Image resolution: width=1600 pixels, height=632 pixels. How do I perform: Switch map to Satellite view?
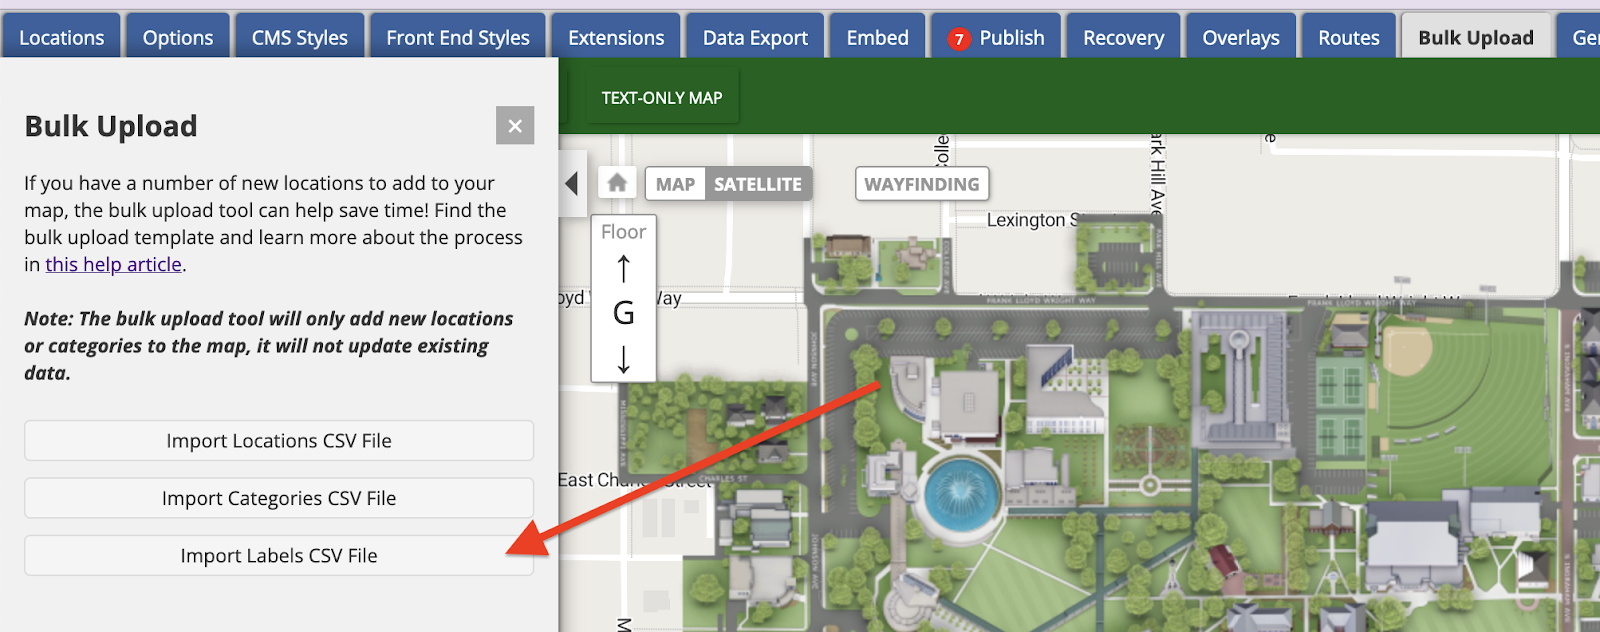pyautogui.click(x=757, y=184)
